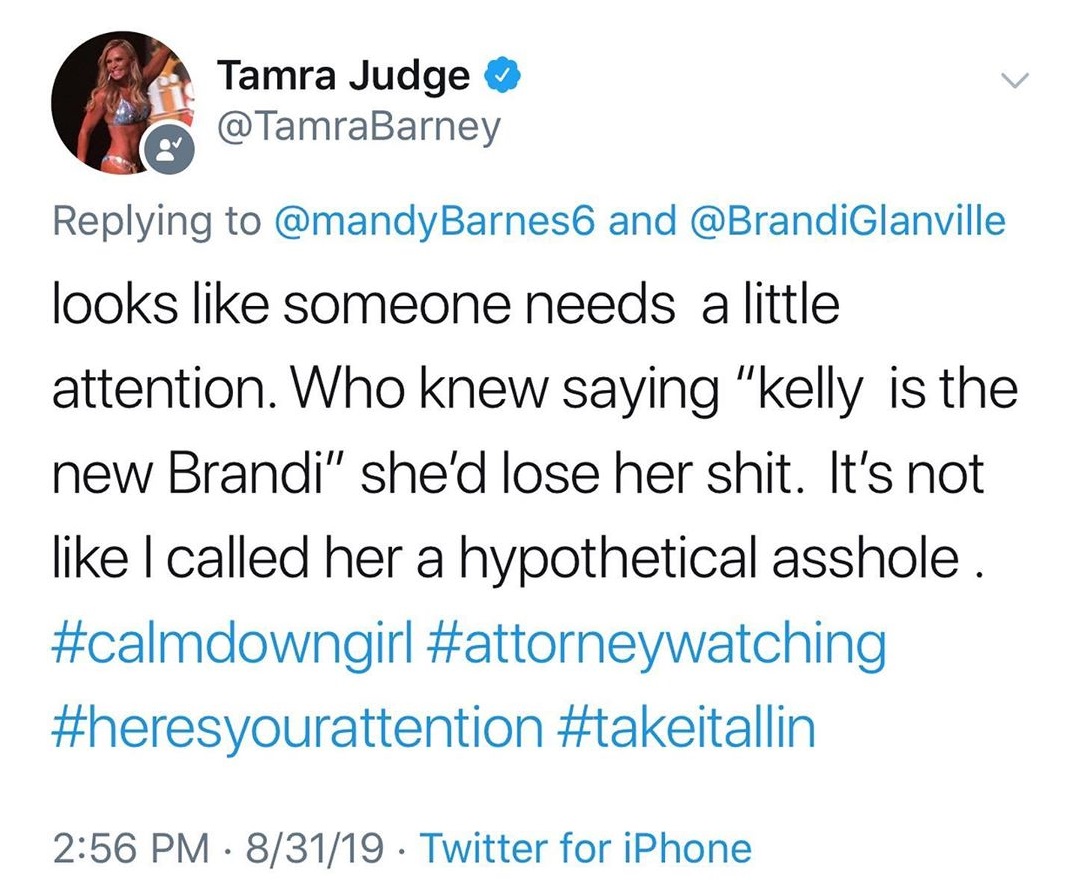This screenshot has height=889, width=1079.
Task: Click the checkmark inside the profile overlay icon
Action: click(x=175, y=143)
